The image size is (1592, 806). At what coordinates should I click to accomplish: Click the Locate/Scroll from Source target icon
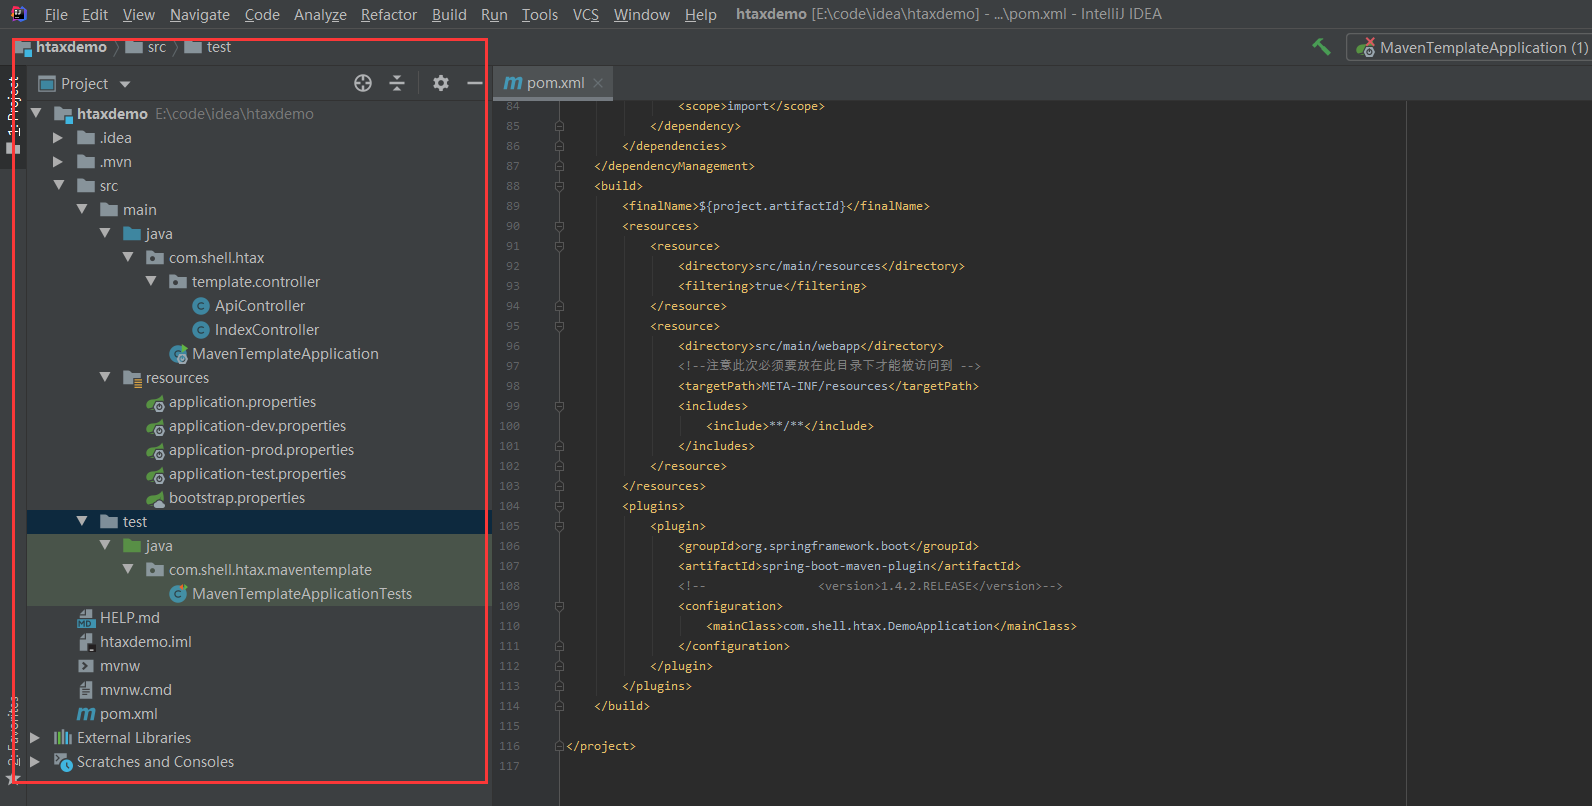coord(363,83)
